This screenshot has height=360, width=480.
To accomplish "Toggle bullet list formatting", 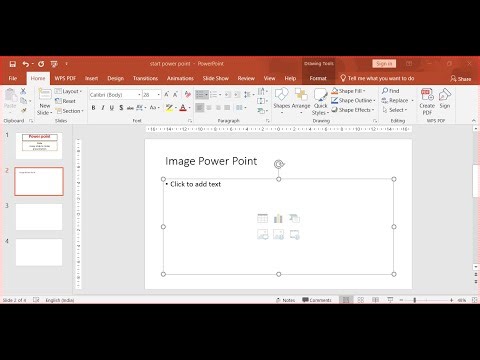I will tap(200, 95).
